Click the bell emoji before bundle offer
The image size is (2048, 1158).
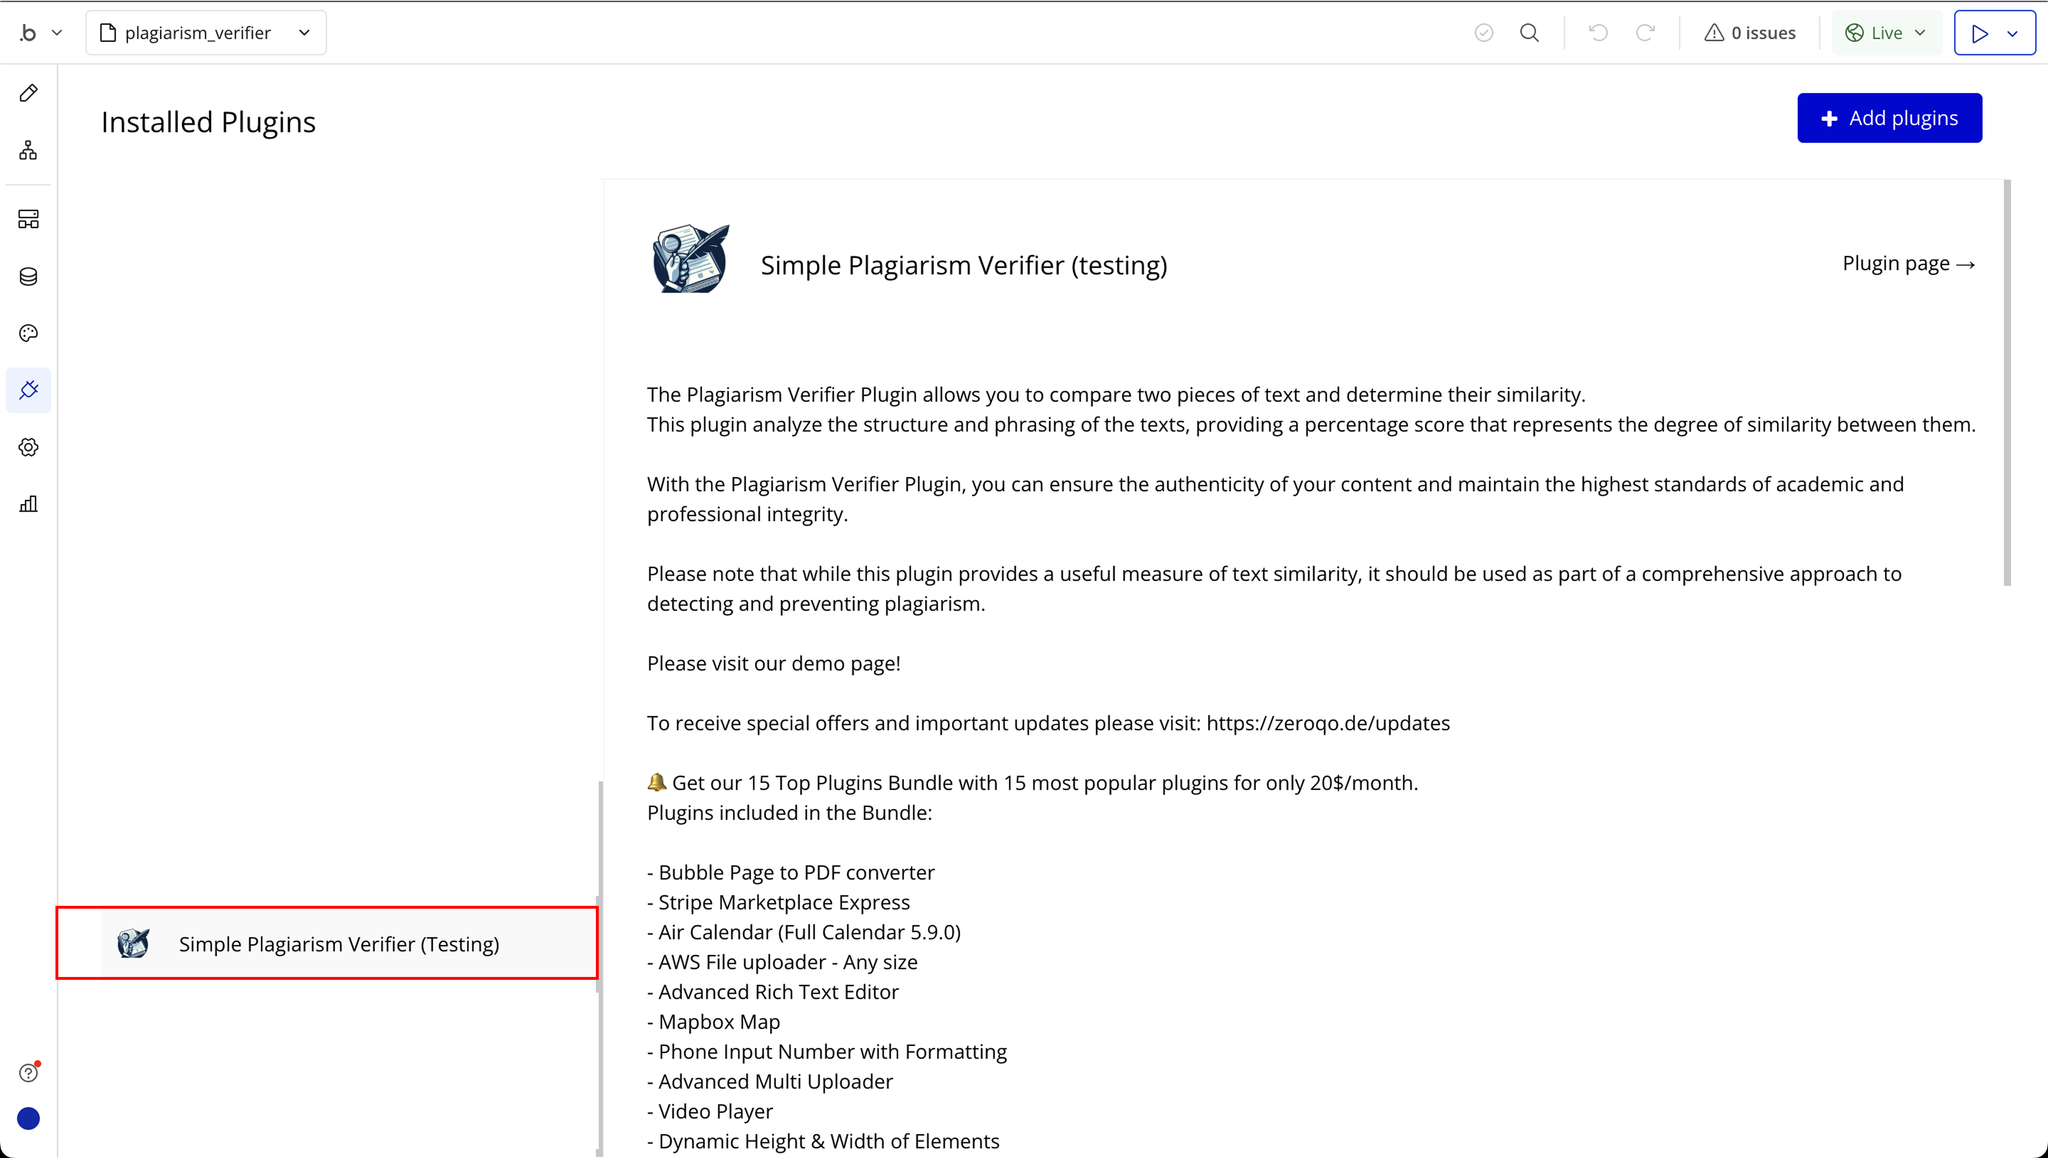click(x=657, y=782)
